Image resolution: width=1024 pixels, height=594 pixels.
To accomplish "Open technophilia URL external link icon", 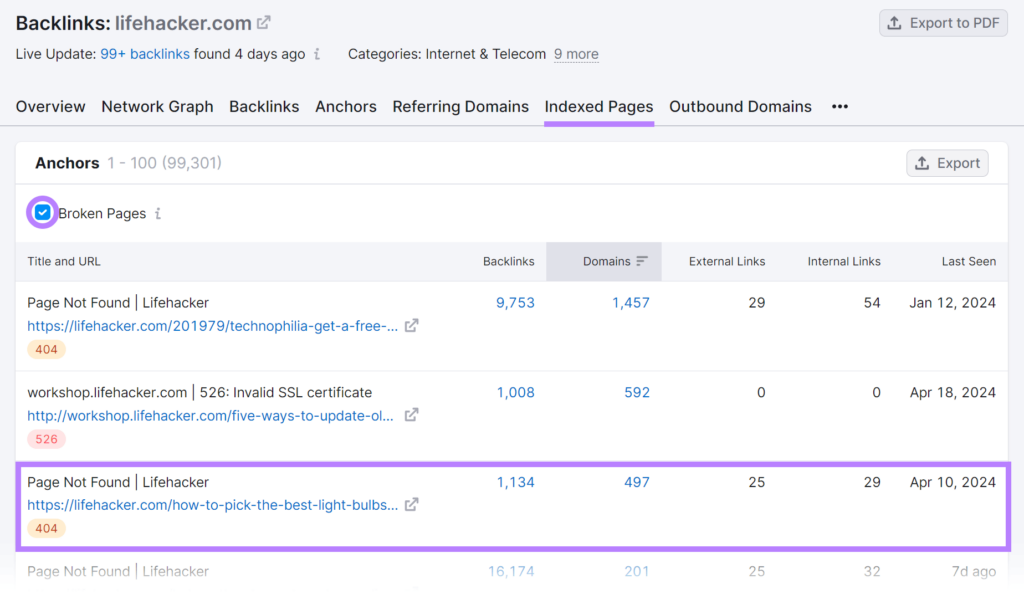I will (411, 326).
